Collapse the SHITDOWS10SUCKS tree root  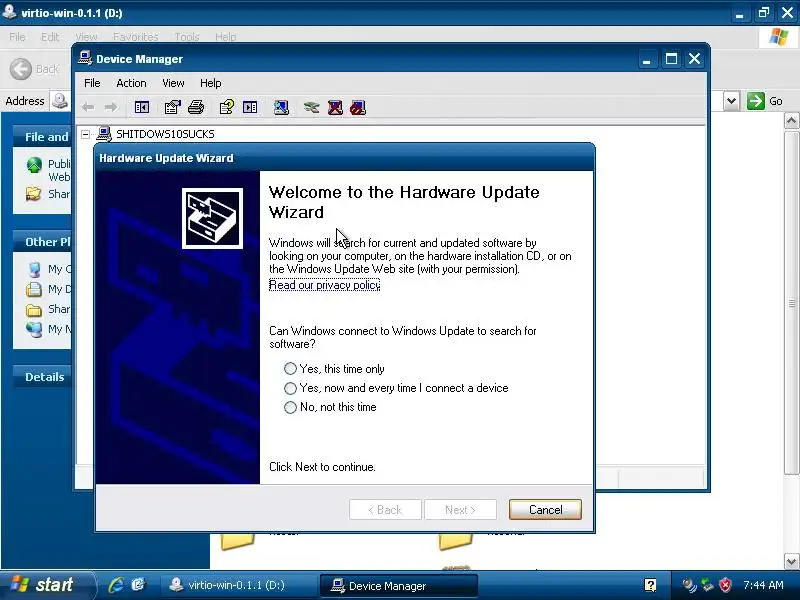click(86, 134)
